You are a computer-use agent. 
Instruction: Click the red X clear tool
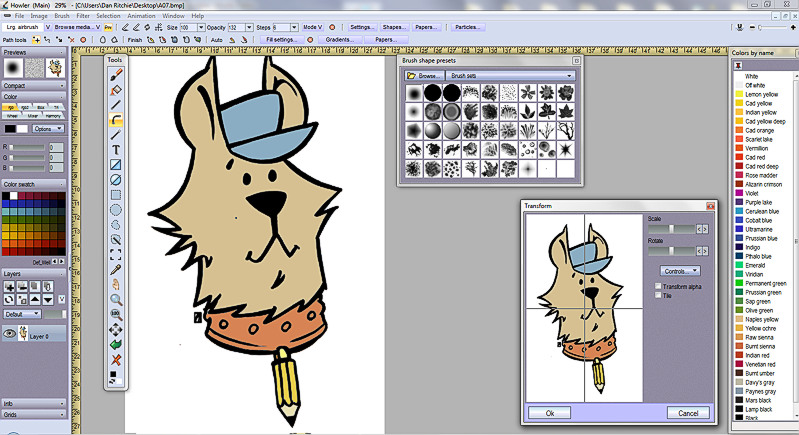coord(116,360)
